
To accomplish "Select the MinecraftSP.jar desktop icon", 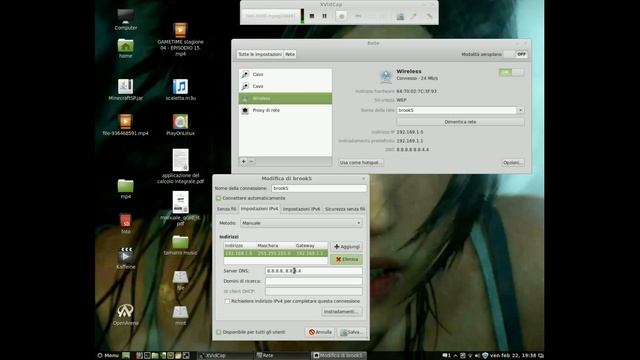I will pyautogui.click(x=125, y=89).
